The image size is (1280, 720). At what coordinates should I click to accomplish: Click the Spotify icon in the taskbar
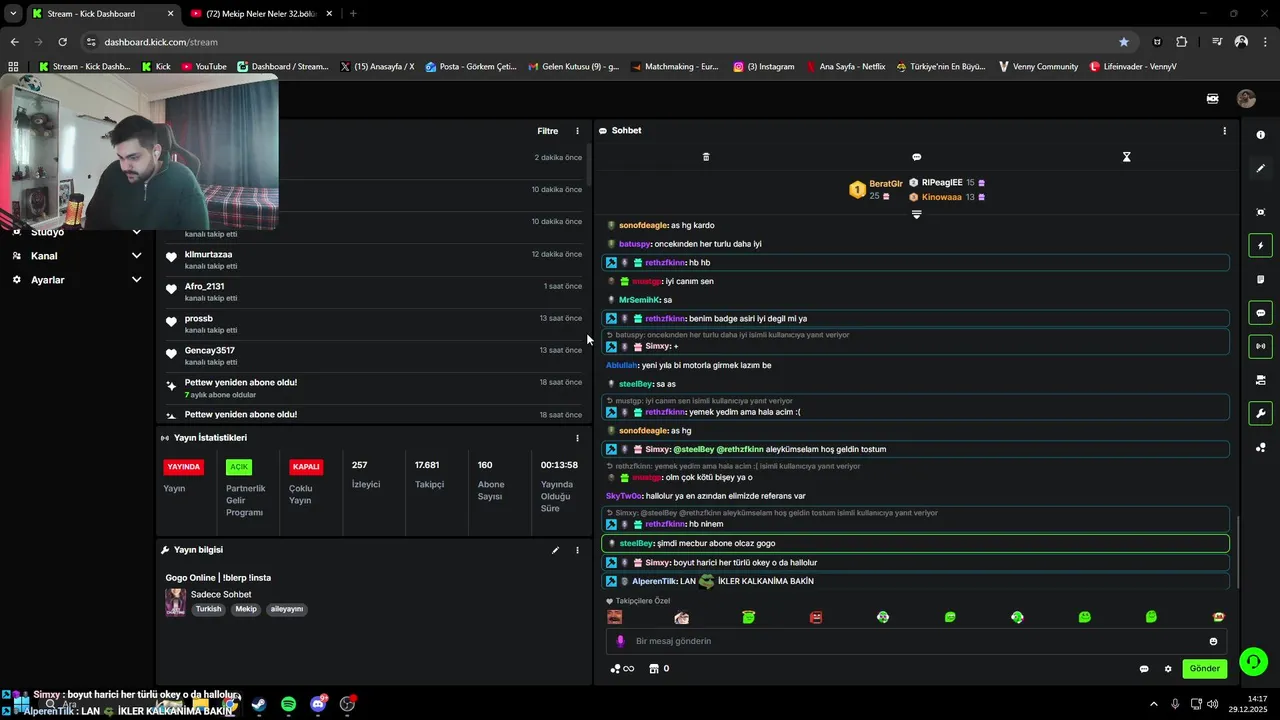click(x=288, y=704)
